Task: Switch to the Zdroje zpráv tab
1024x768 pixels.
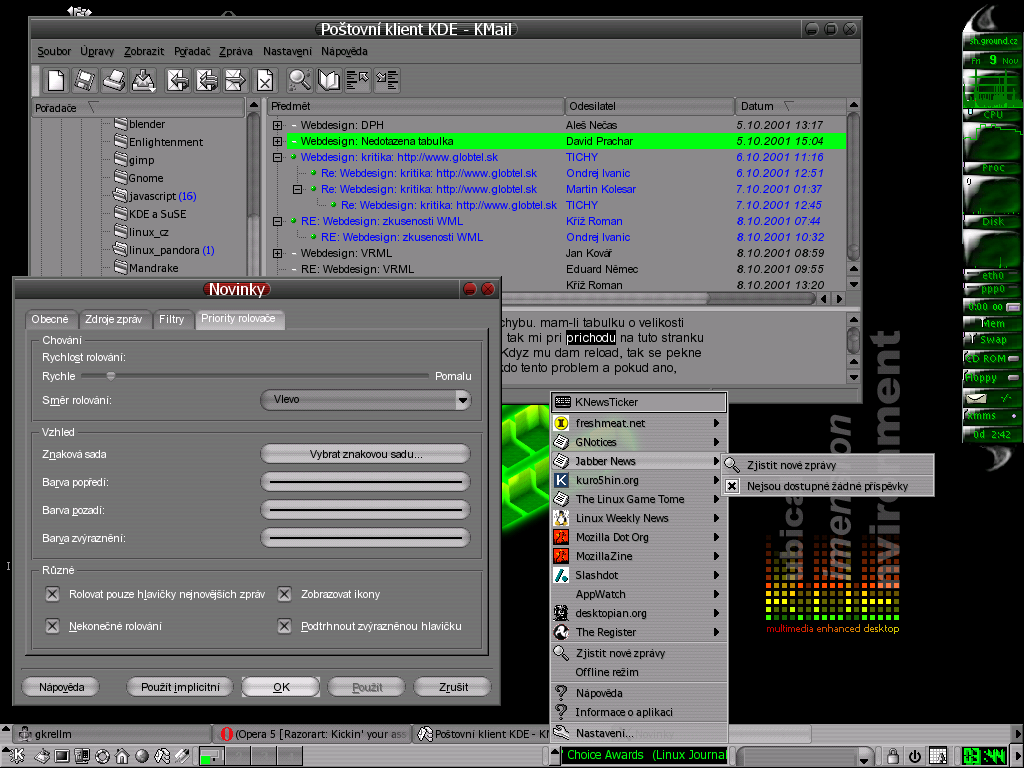Action: click(114, 319)
